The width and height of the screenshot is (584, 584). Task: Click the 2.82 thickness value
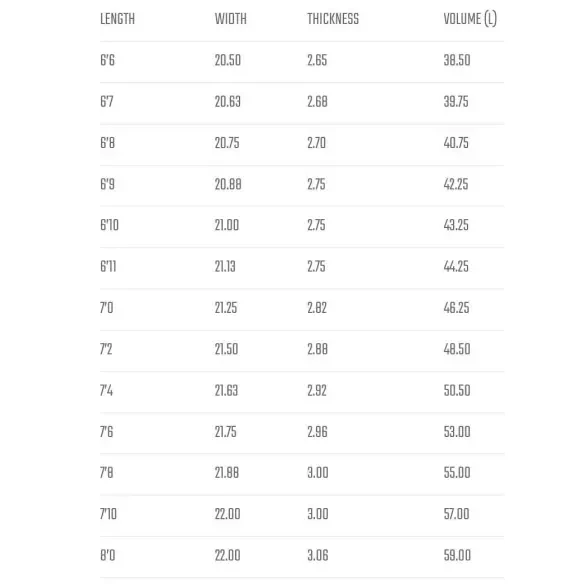317,308
